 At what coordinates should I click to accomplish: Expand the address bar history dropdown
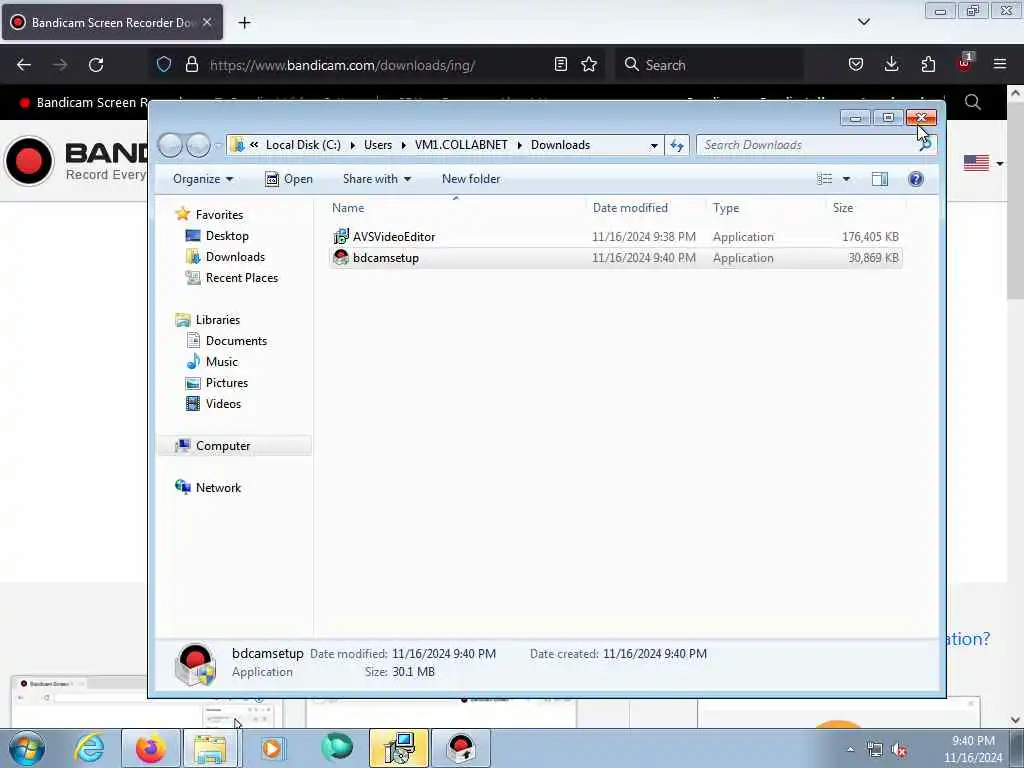654,146
